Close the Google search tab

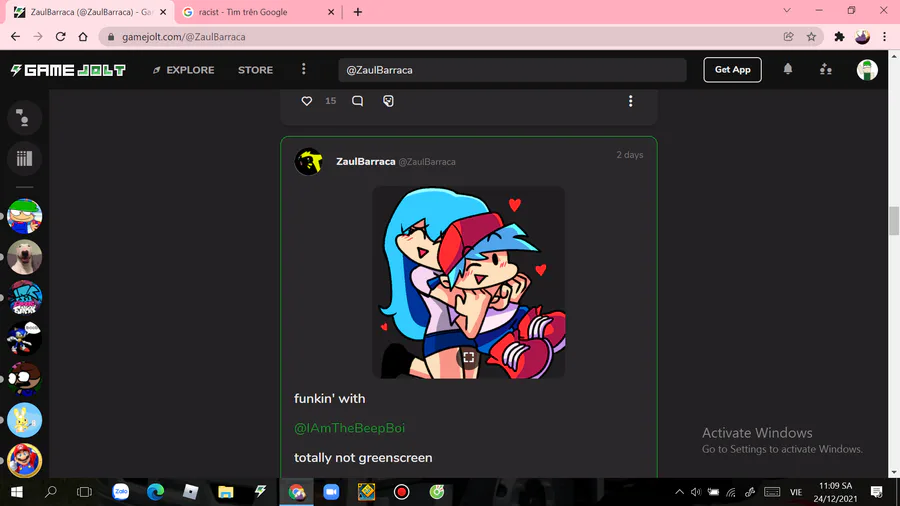click(x=331, y=12)
